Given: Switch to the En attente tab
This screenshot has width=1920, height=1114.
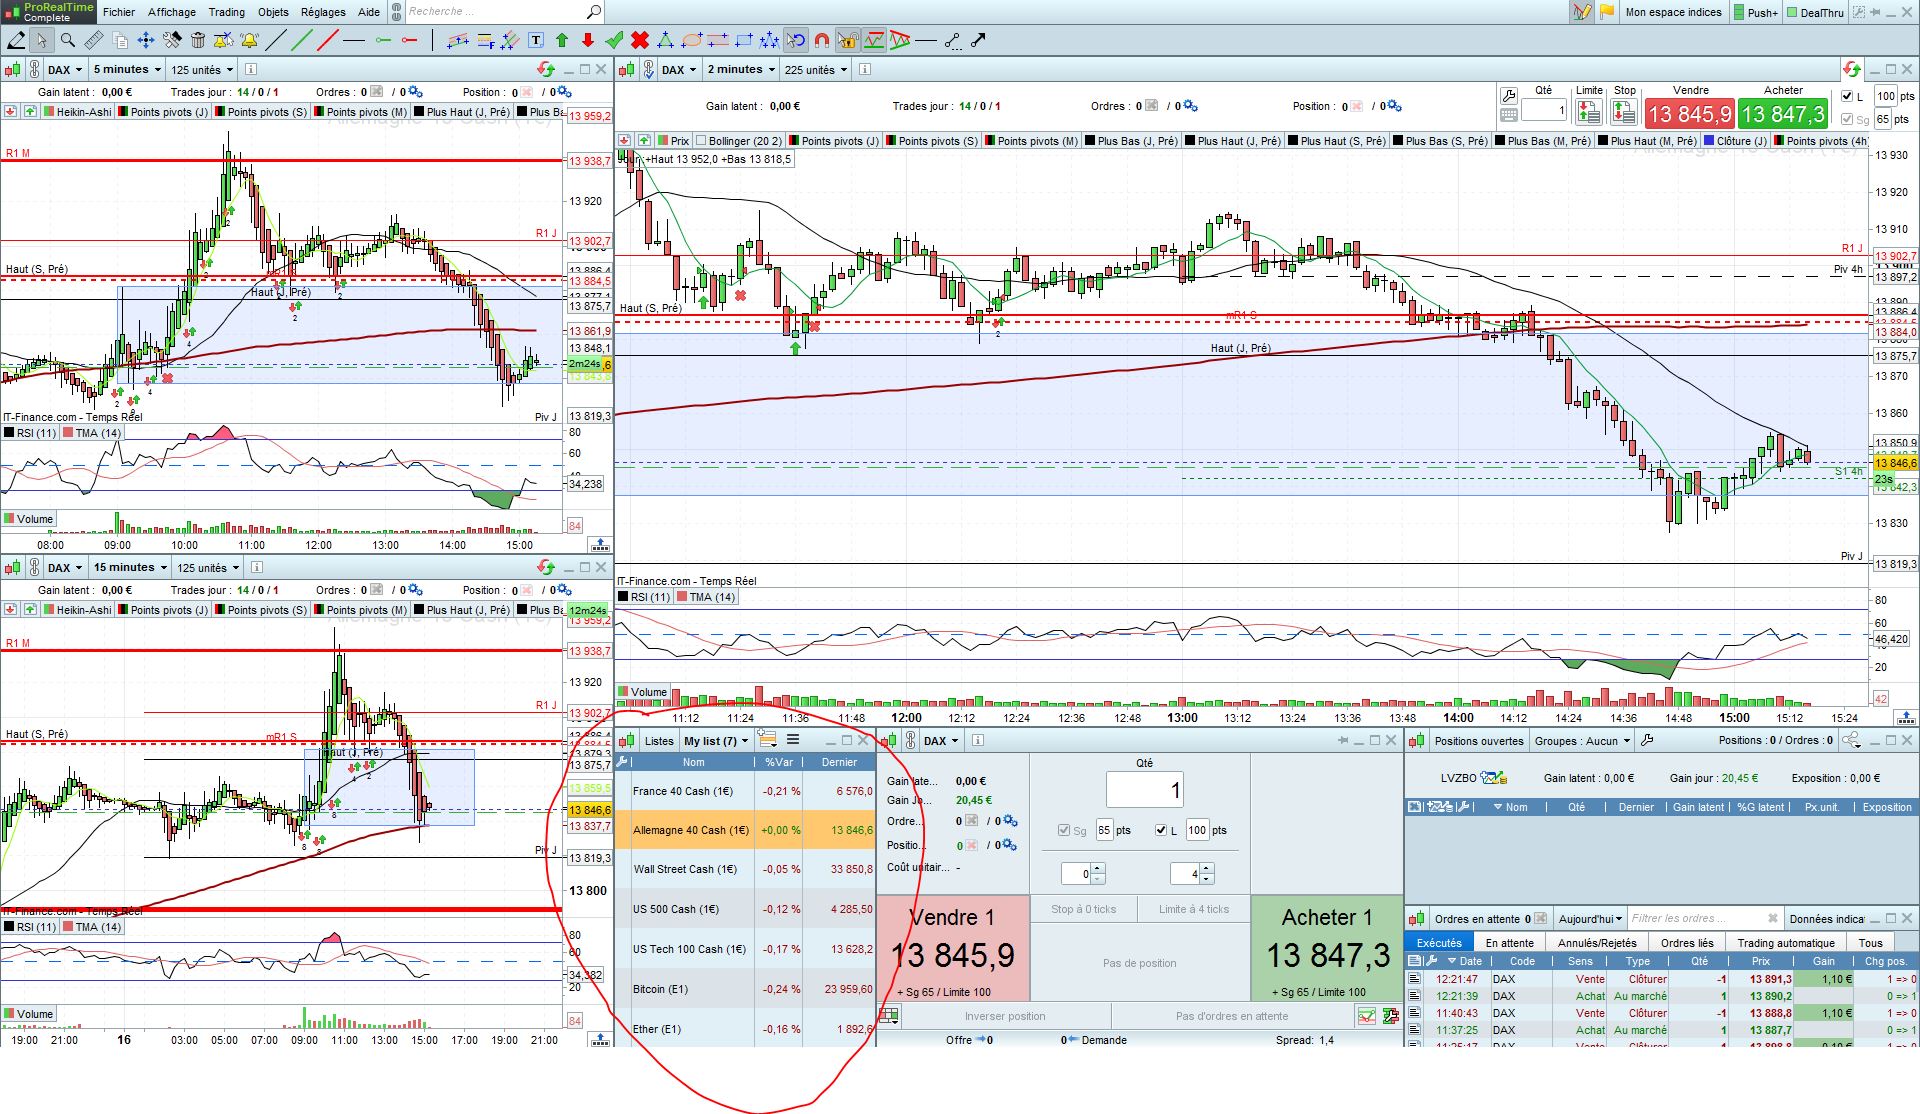Looking at the screenshot, I should tap(1509, 943).
